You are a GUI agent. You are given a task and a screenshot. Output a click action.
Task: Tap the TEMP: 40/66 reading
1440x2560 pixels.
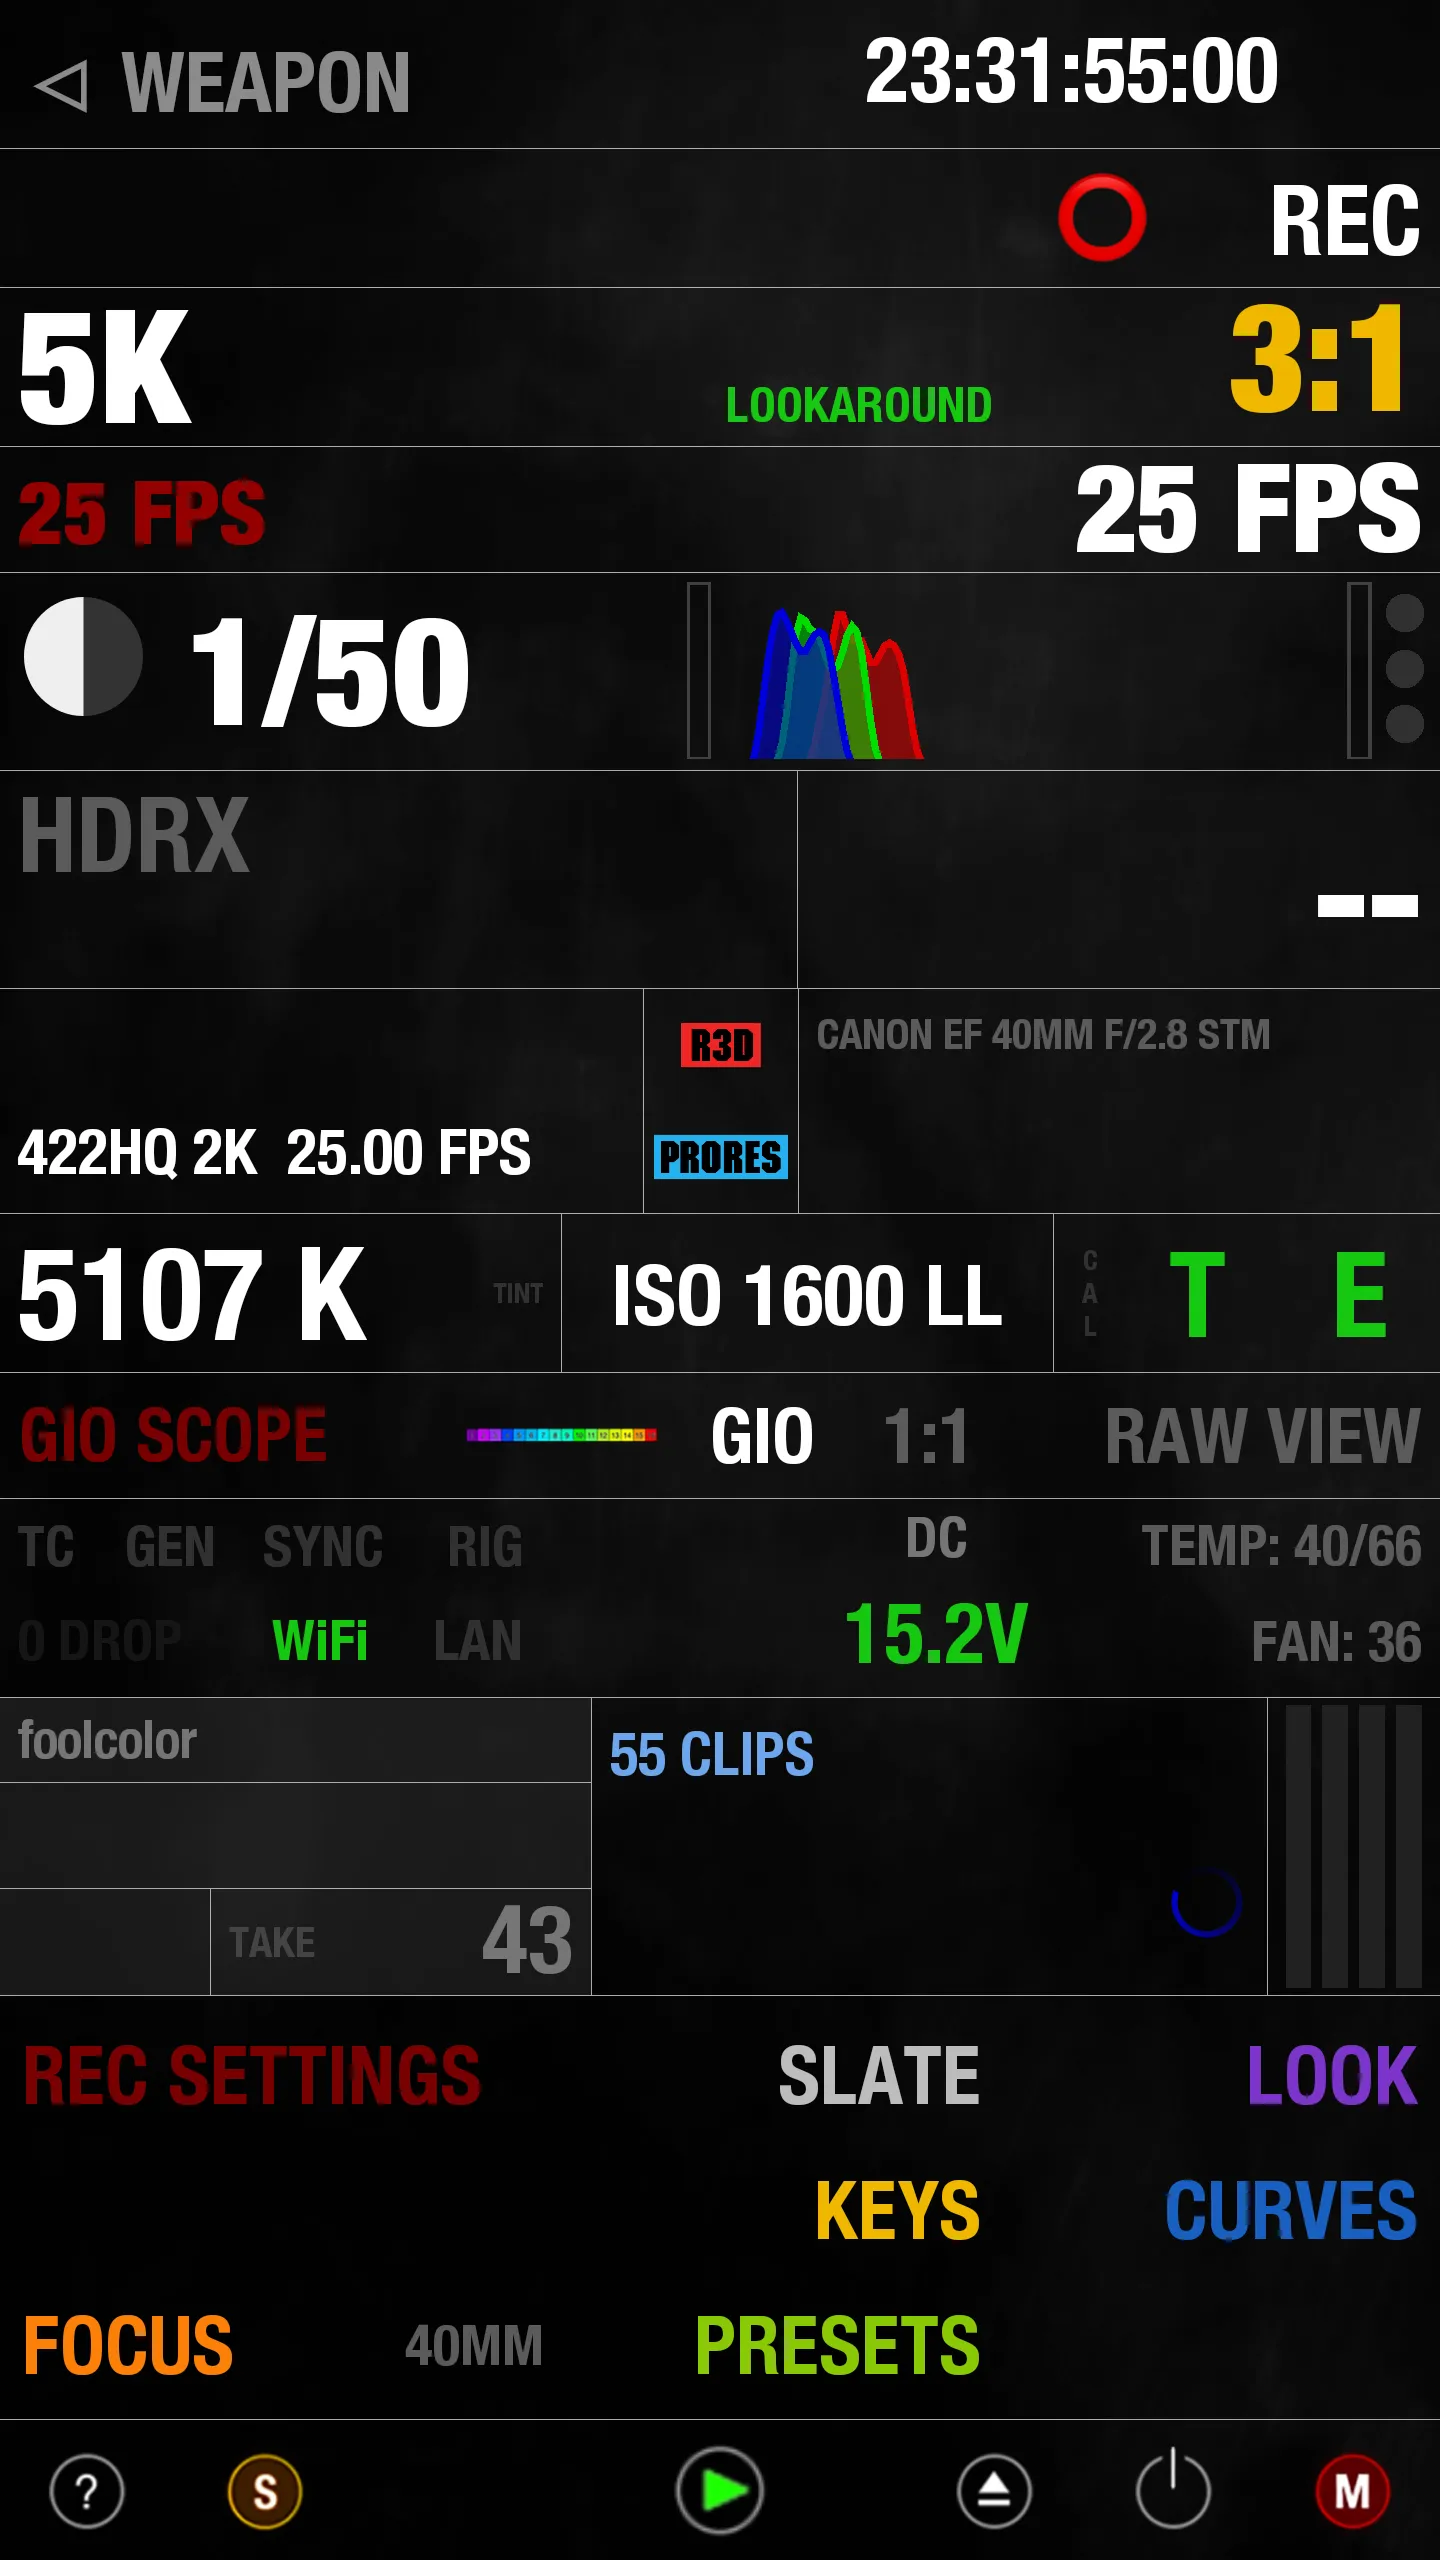(1281, 1546)
